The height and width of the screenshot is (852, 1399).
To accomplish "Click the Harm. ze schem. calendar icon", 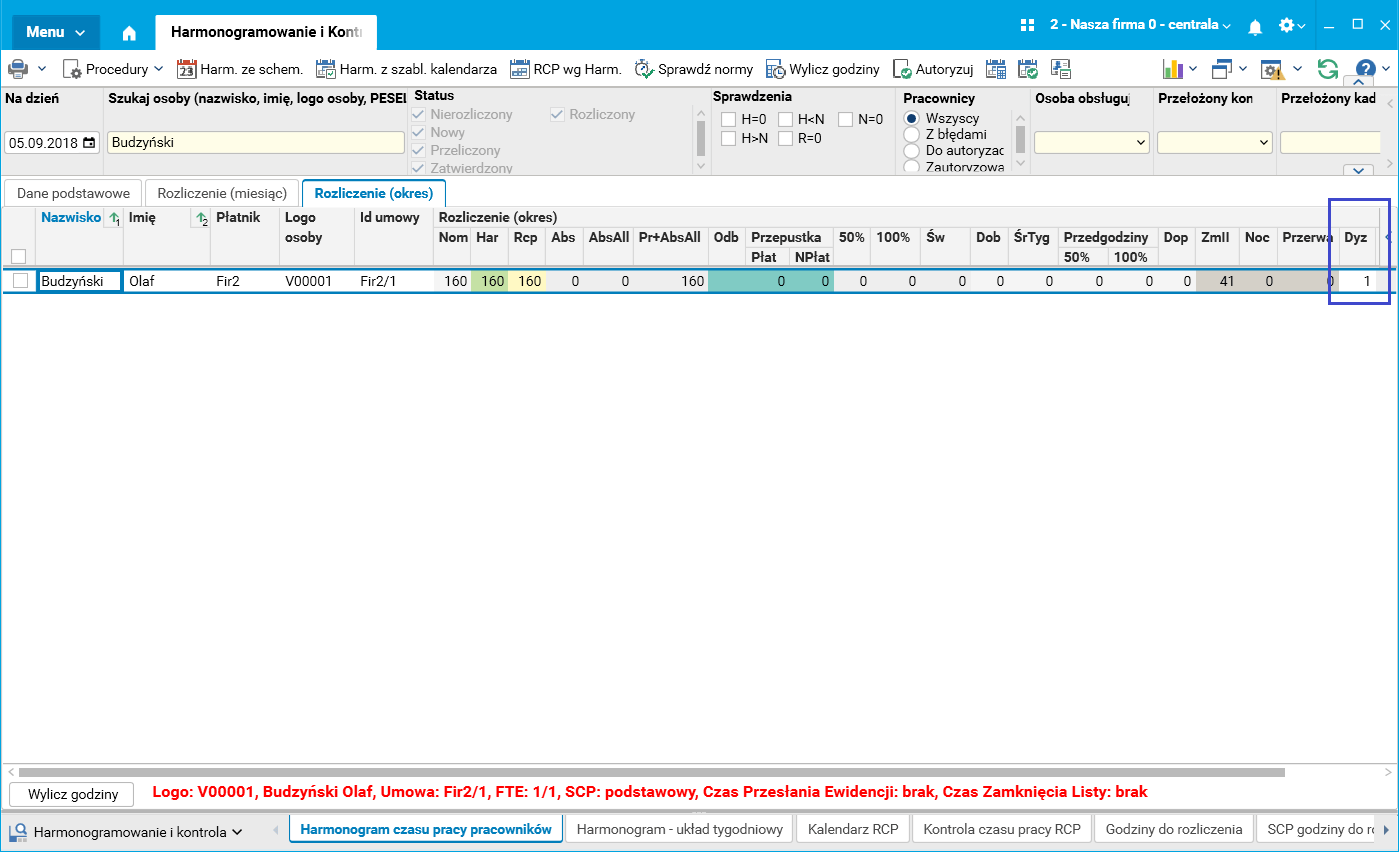I will [x=186, y=69].
